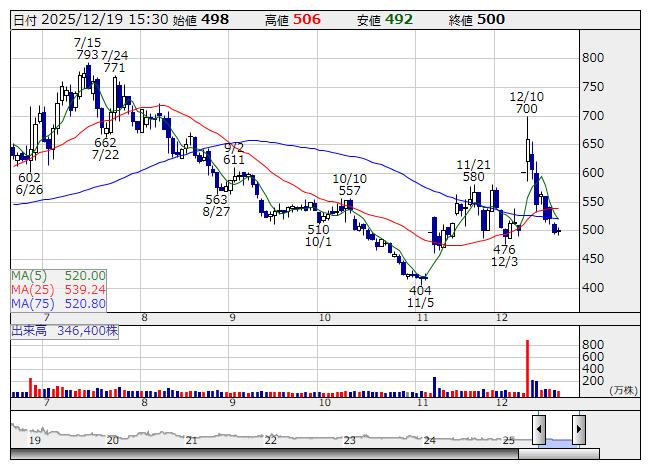Click the year 25 marker in overview

pyautogui.click(x=508, y=440)
